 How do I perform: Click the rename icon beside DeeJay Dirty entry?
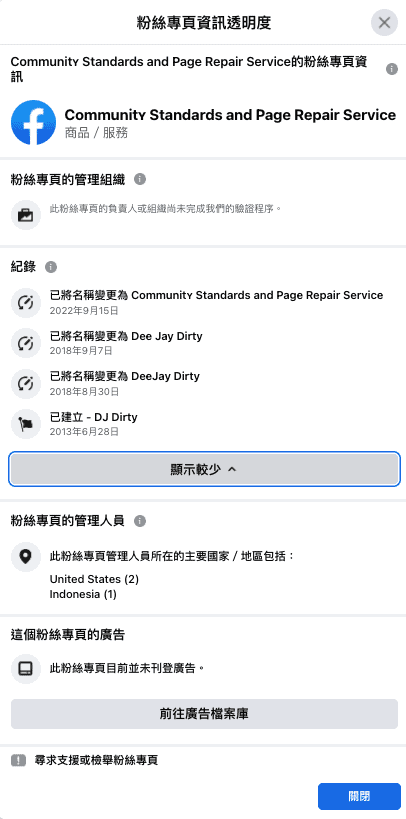click(x=26, y=383)
